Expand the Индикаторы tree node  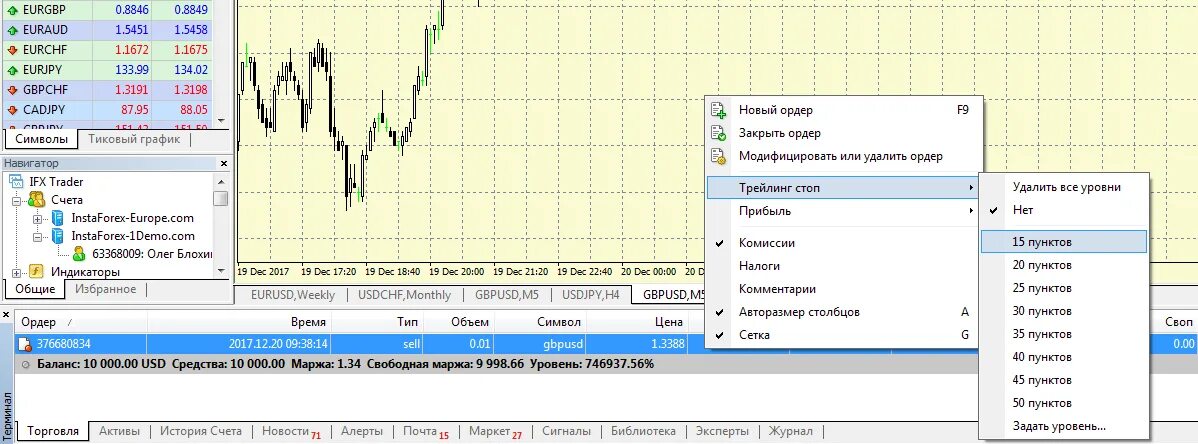(x=16, y=272)
